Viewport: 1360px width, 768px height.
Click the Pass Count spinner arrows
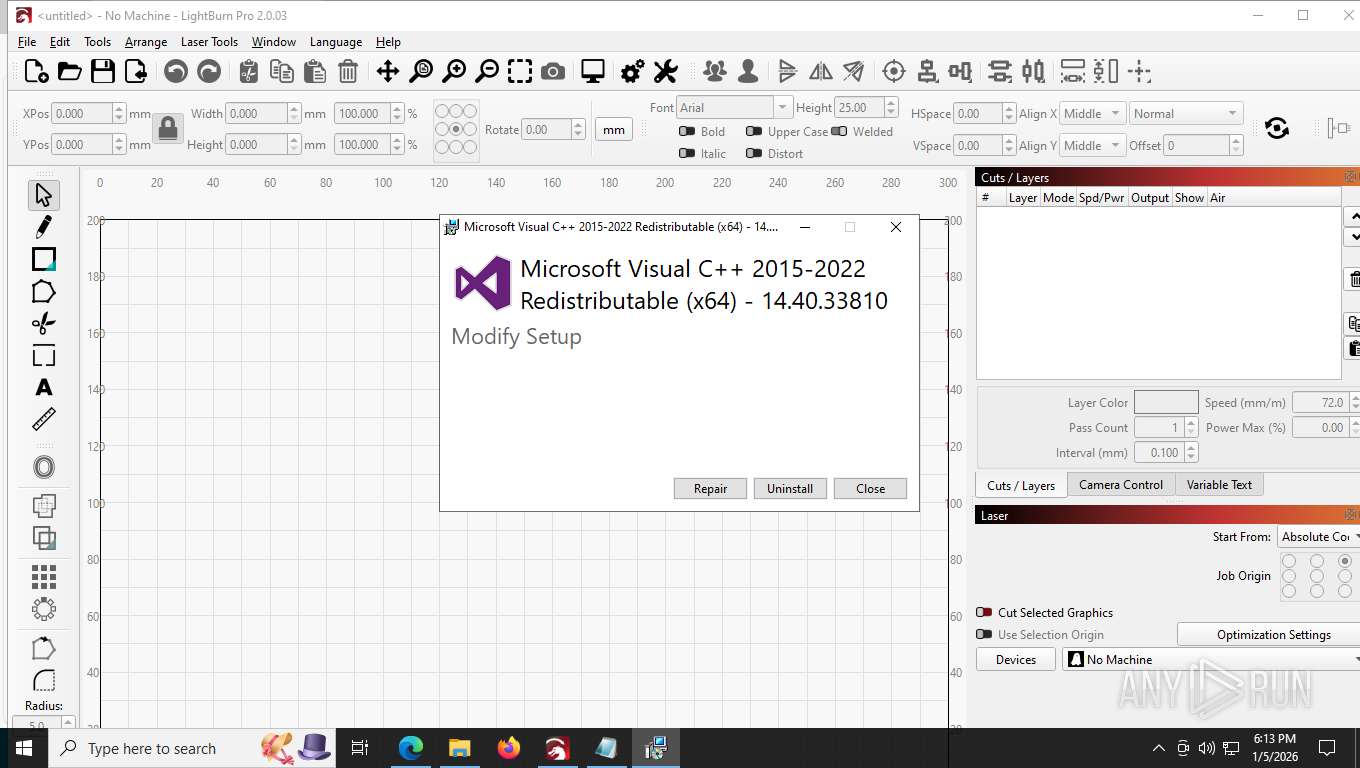pyautogui.click(x=1191, y=427)
